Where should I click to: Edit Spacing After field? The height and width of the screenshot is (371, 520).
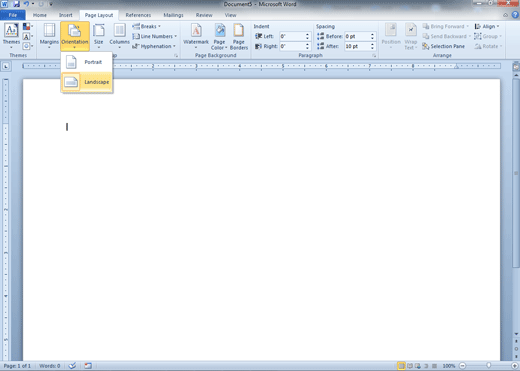(x=357, y=46)
